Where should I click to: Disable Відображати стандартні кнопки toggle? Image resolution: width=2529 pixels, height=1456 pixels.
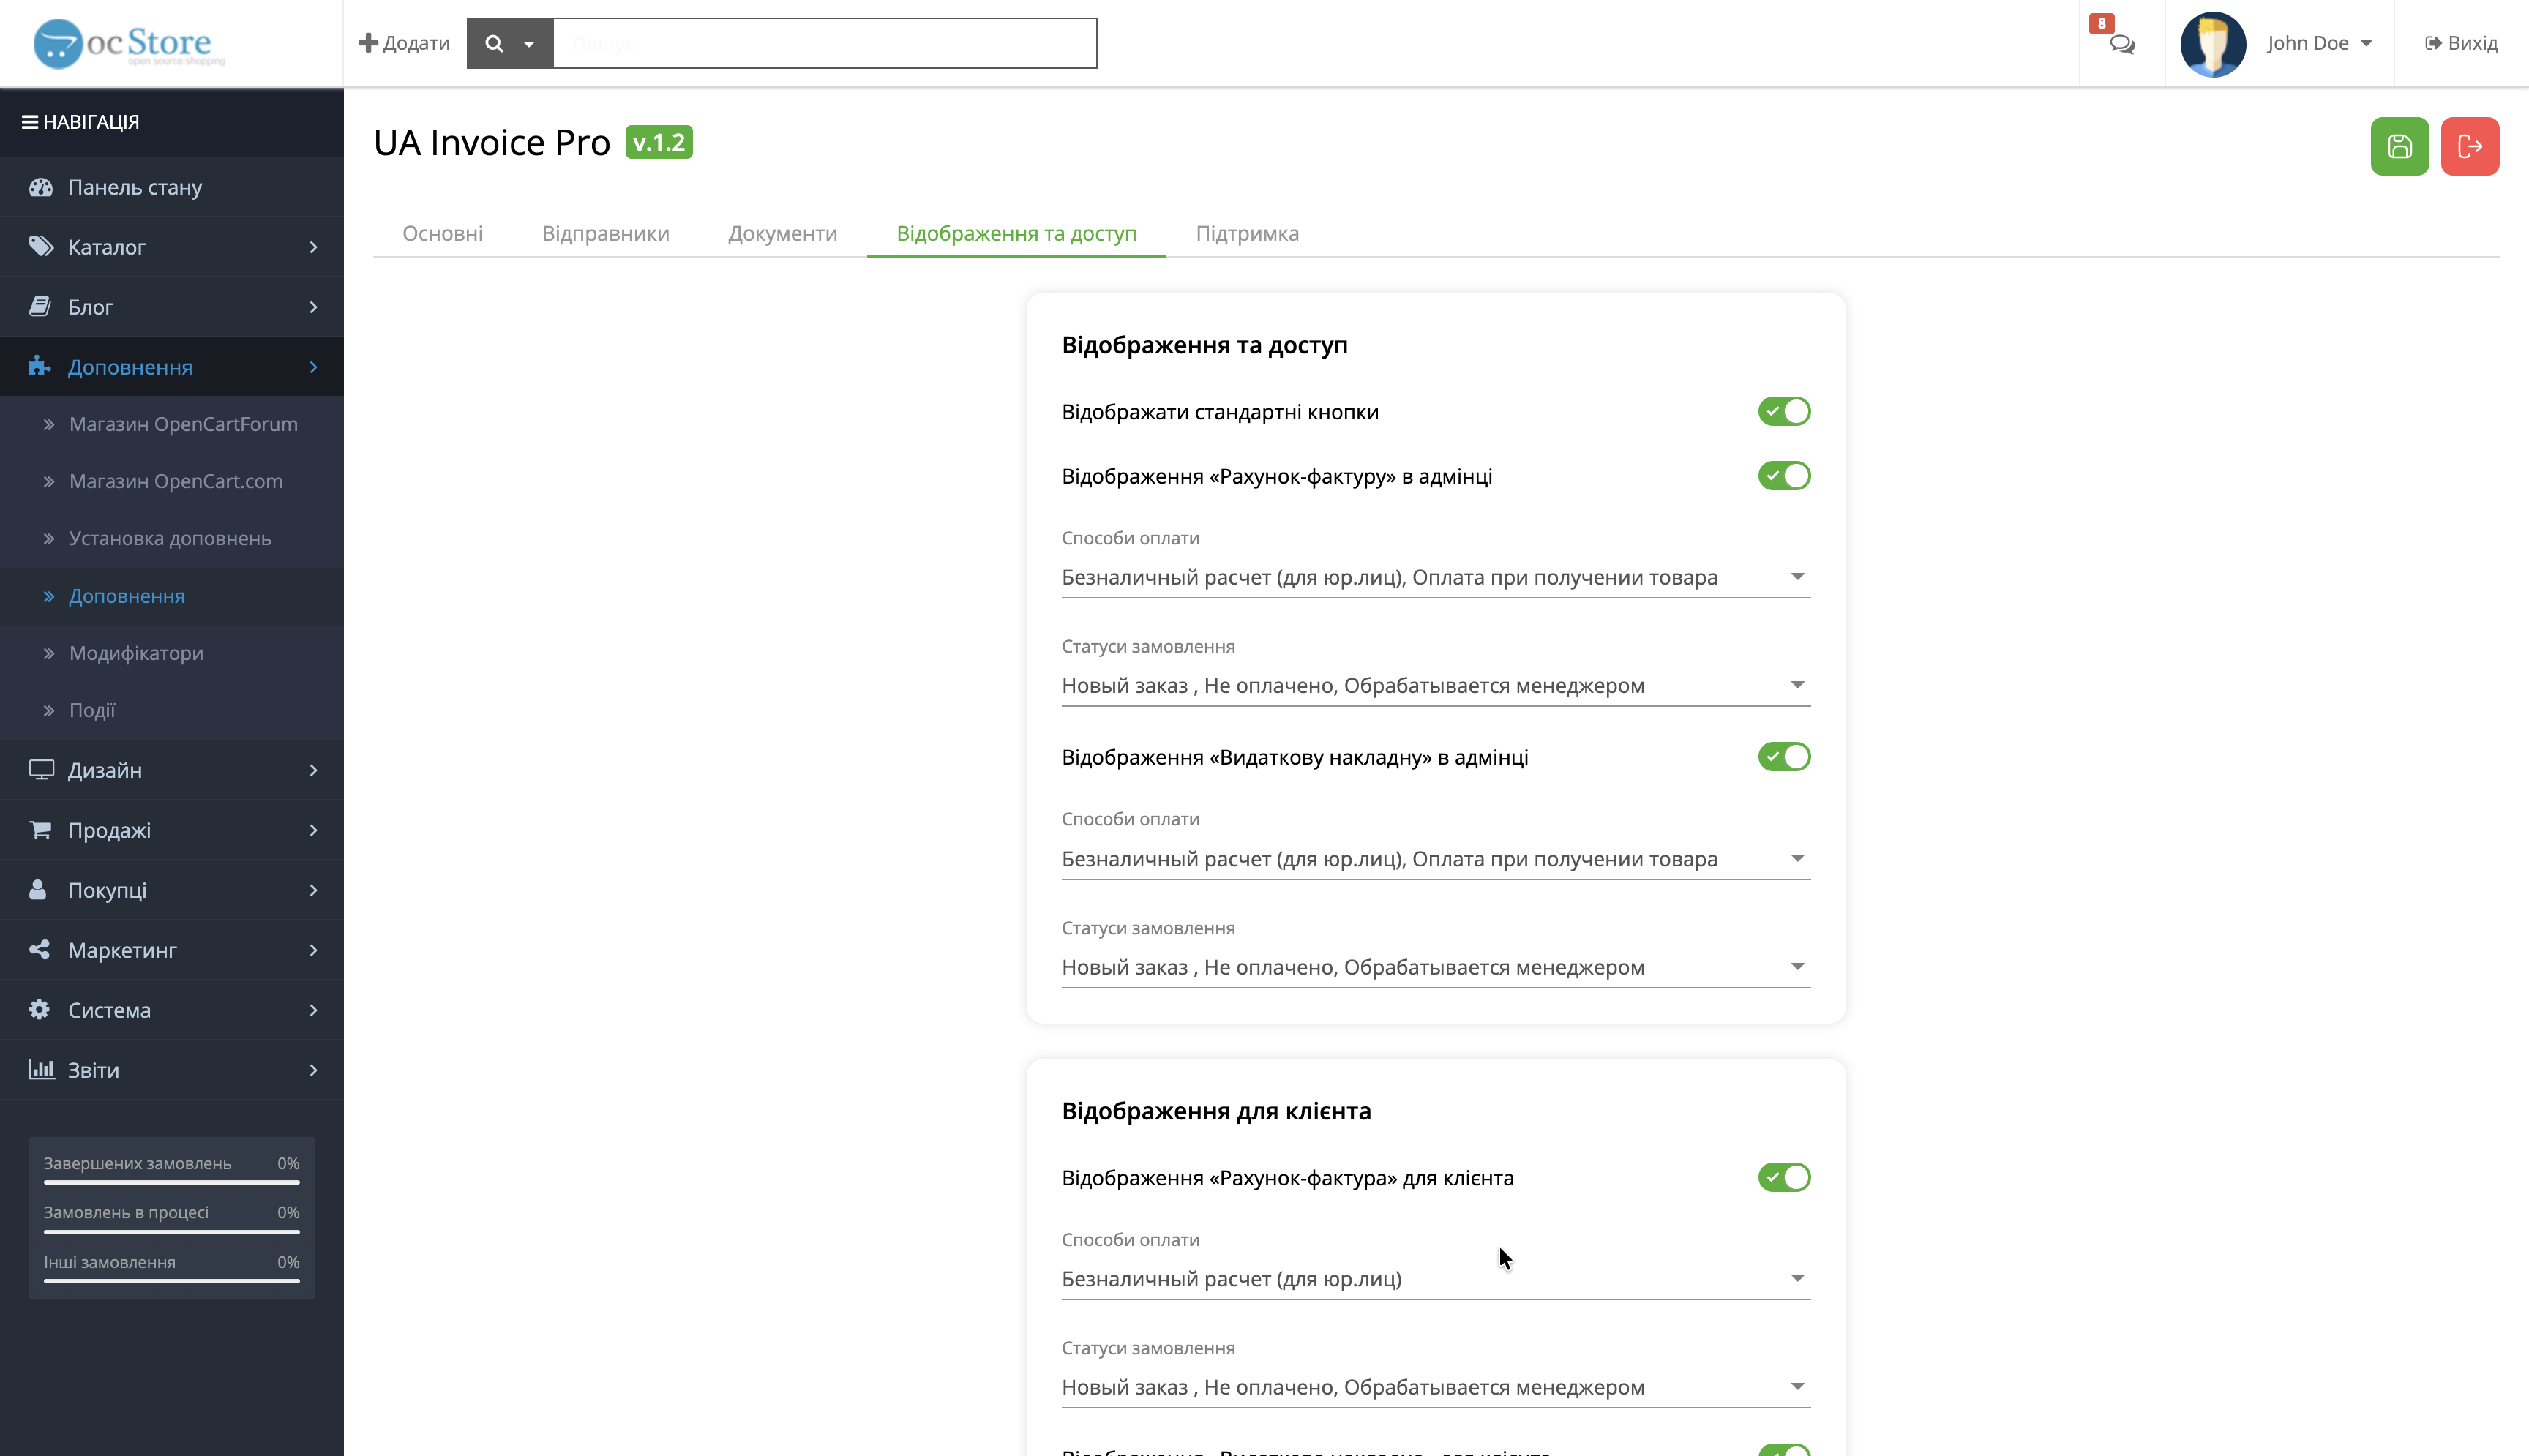pos(1784,411)
